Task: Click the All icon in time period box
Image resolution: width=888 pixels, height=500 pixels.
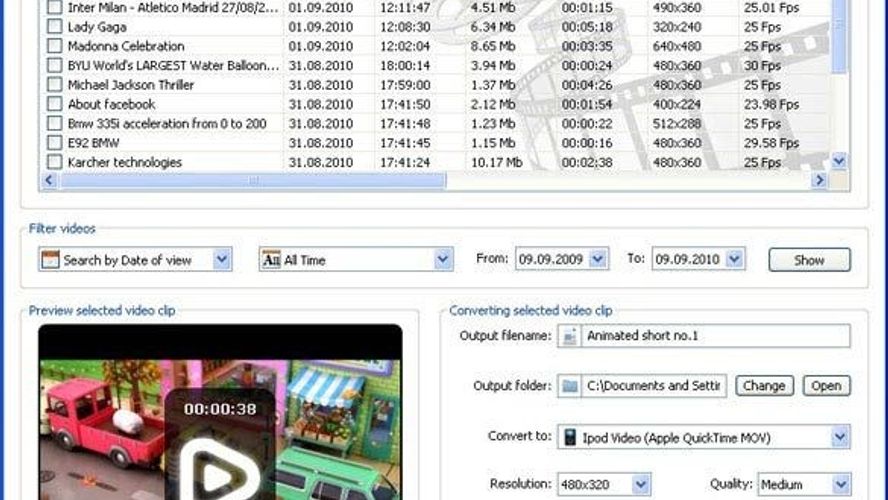Action: click(x=271, y=259)
